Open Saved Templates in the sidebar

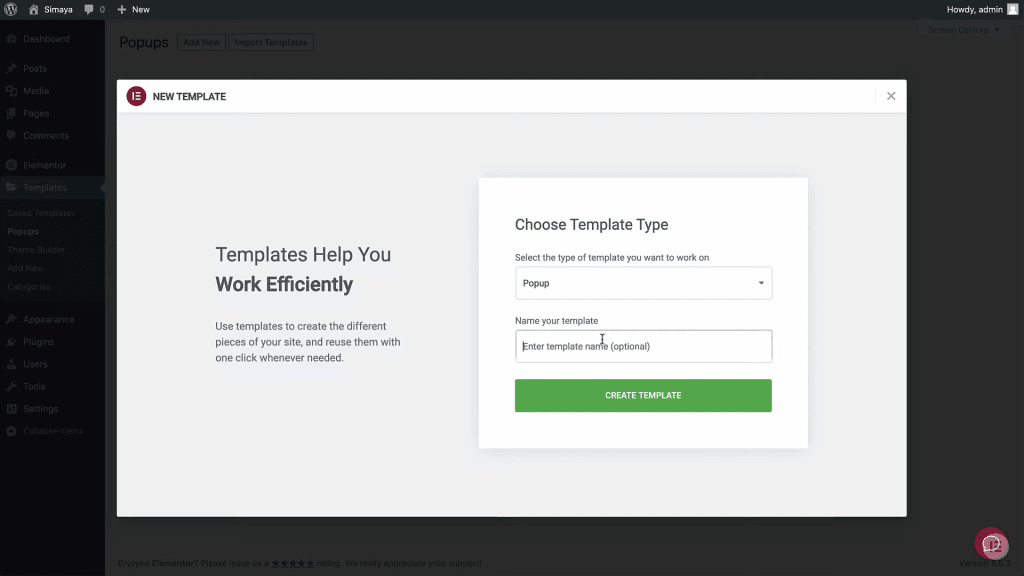point(40,213)
